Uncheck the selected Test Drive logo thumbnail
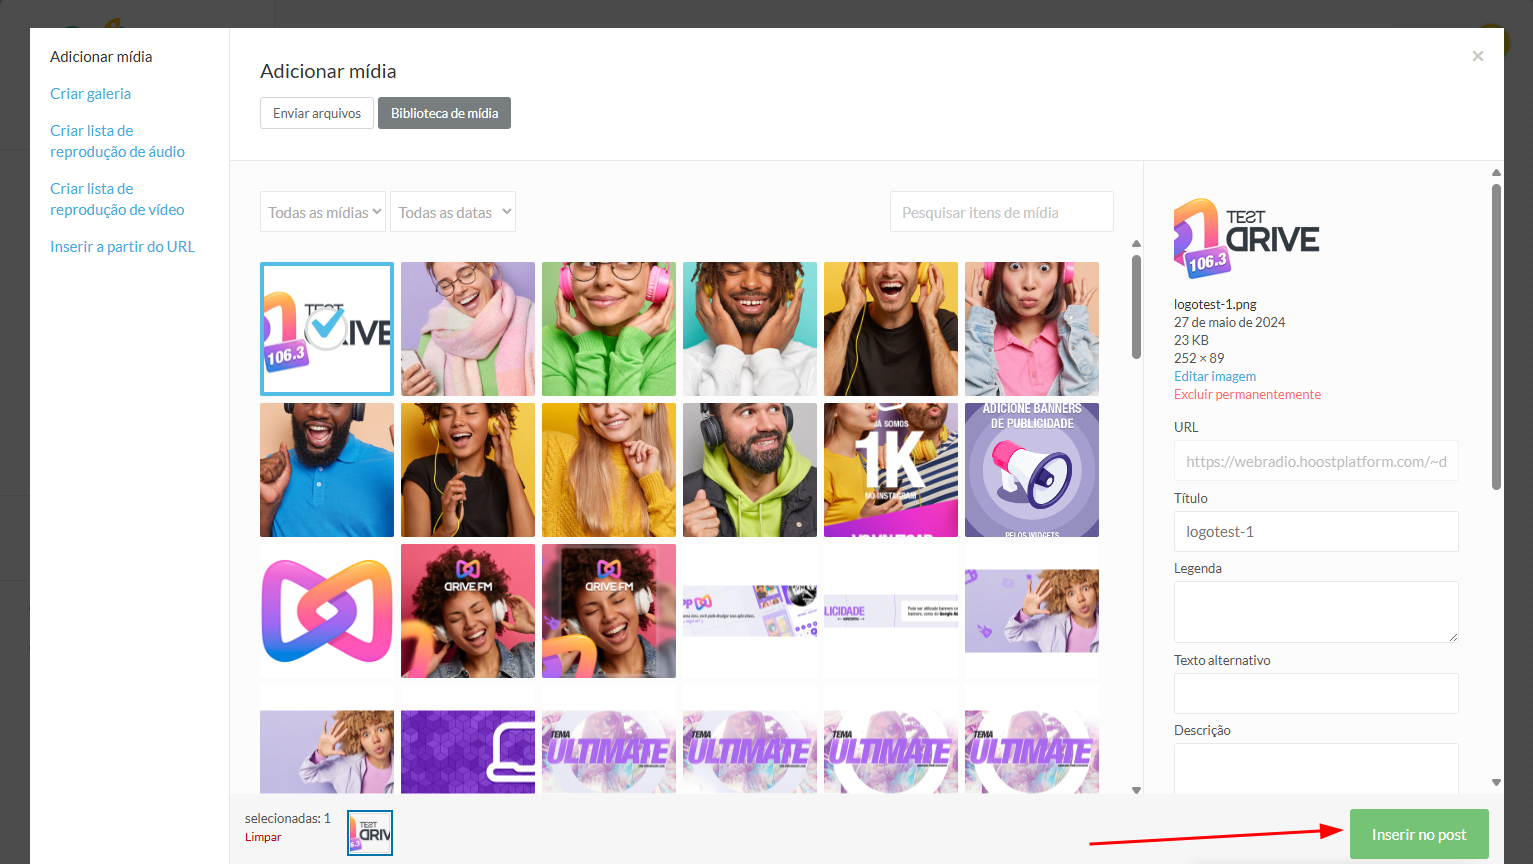This screenshot has height=864, width=1533. (325, 327)
